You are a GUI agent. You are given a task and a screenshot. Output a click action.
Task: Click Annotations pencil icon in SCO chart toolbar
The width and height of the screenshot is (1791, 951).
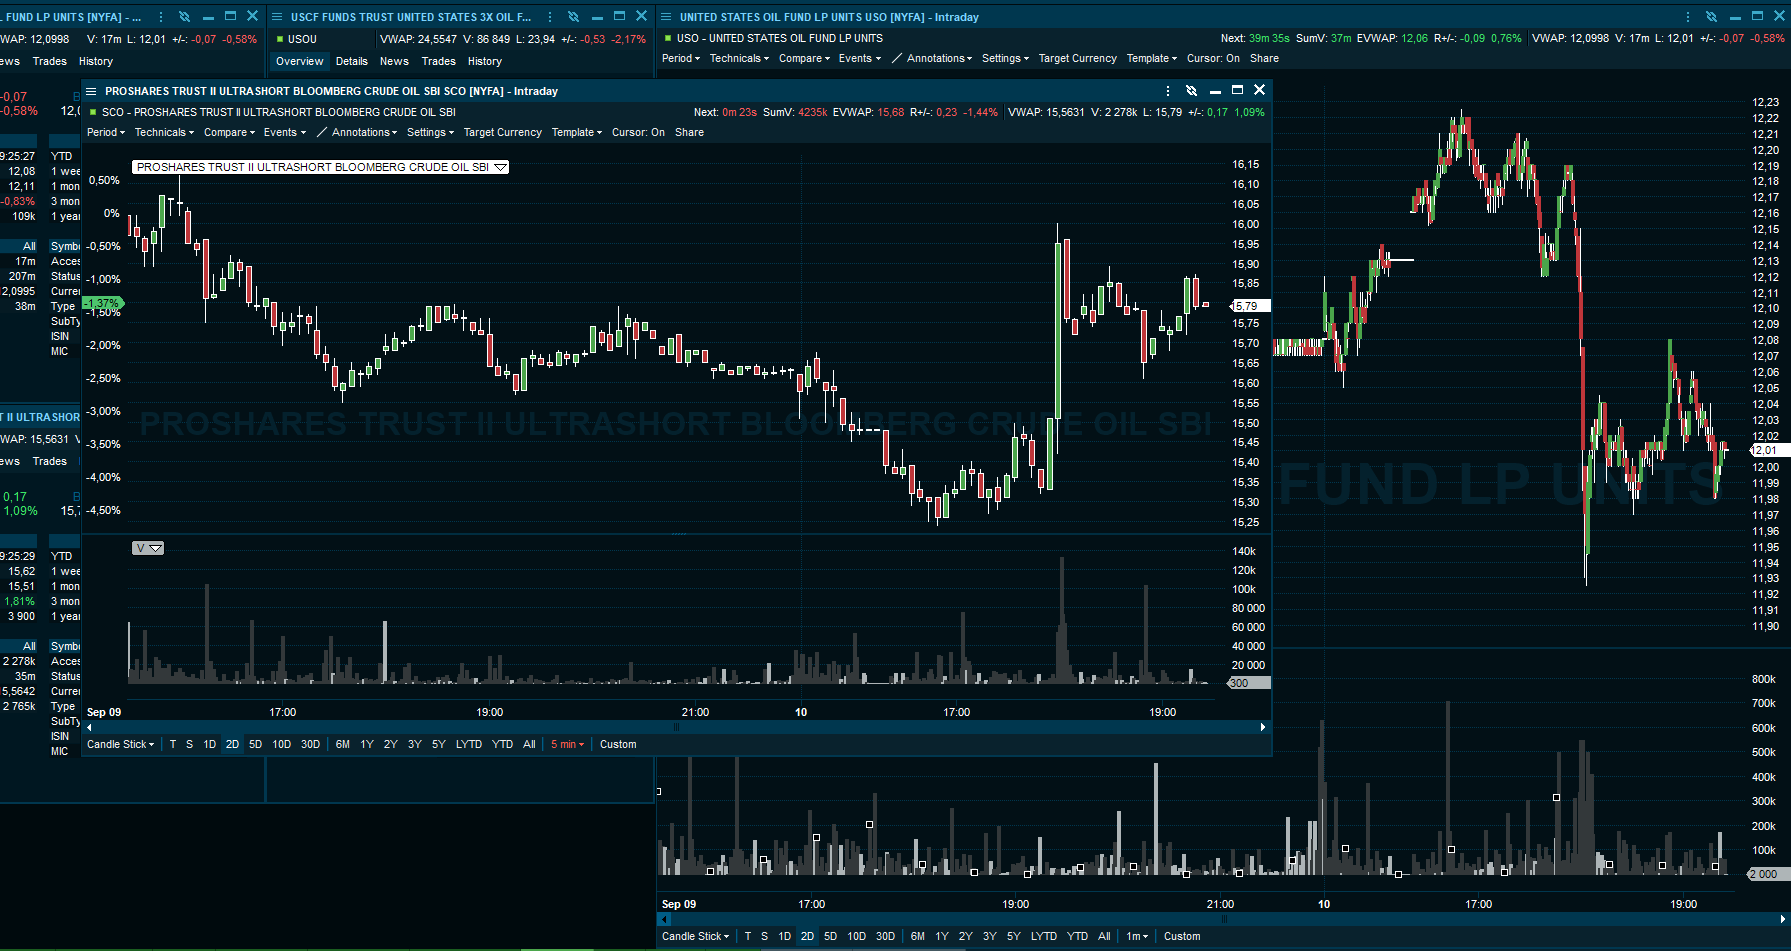pos(322,132)
